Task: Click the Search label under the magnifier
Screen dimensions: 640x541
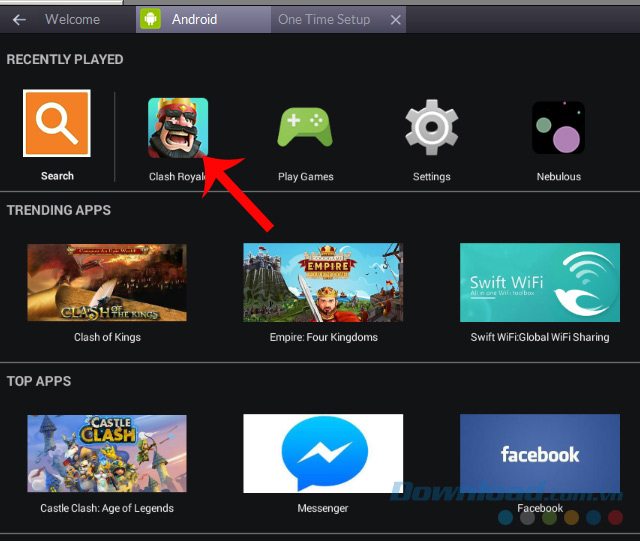Action: [57, 176]
